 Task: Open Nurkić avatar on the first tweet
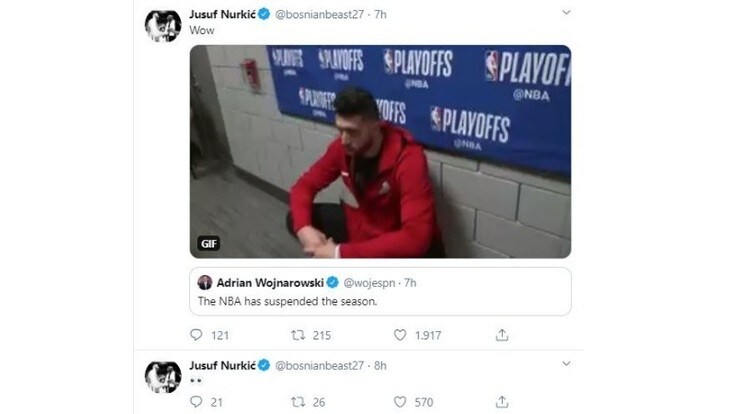click(x=163, y=26)
